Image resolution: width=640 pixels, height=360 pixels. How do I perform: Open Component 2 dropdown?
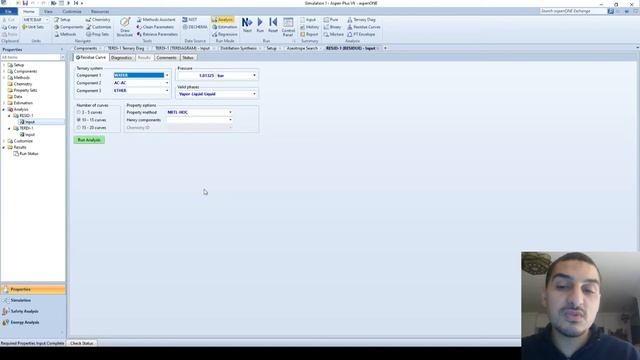167,83
